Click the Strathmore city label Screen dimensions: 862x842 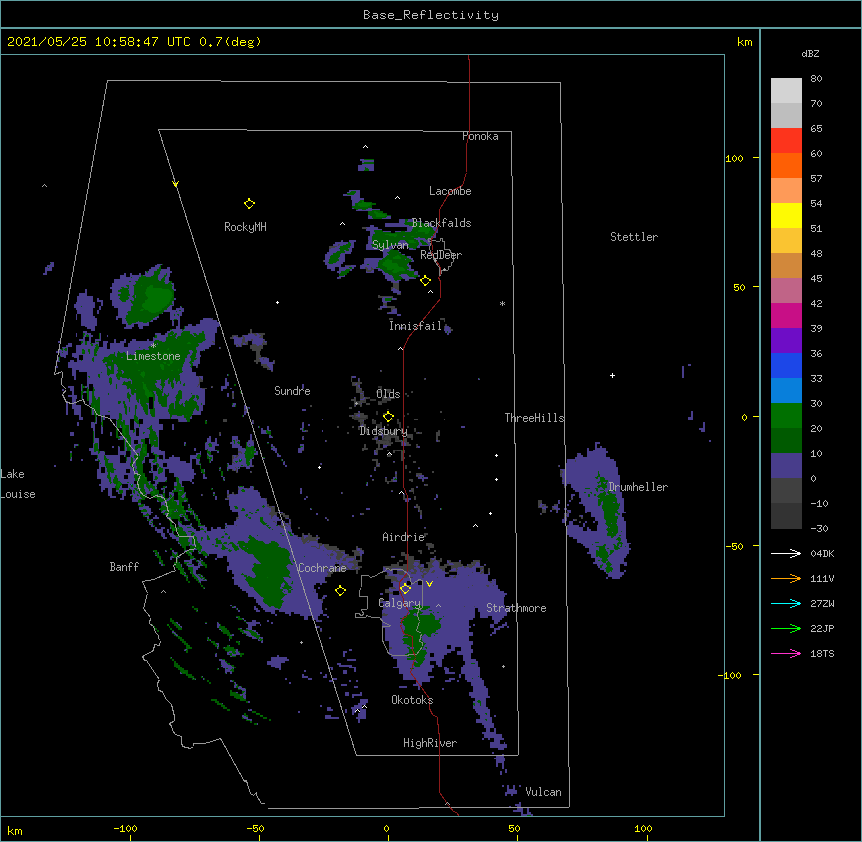(516, 608)
